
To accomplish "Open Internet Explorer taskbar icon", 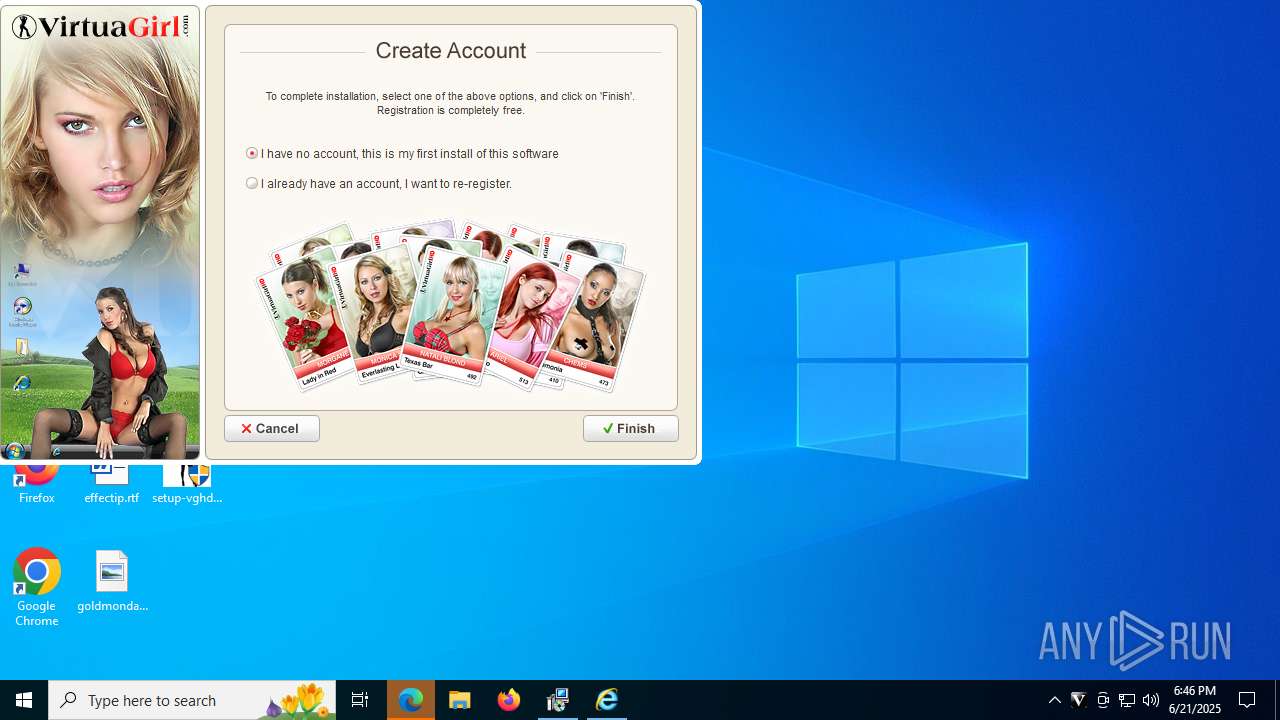I will click(x=607, y=700).
